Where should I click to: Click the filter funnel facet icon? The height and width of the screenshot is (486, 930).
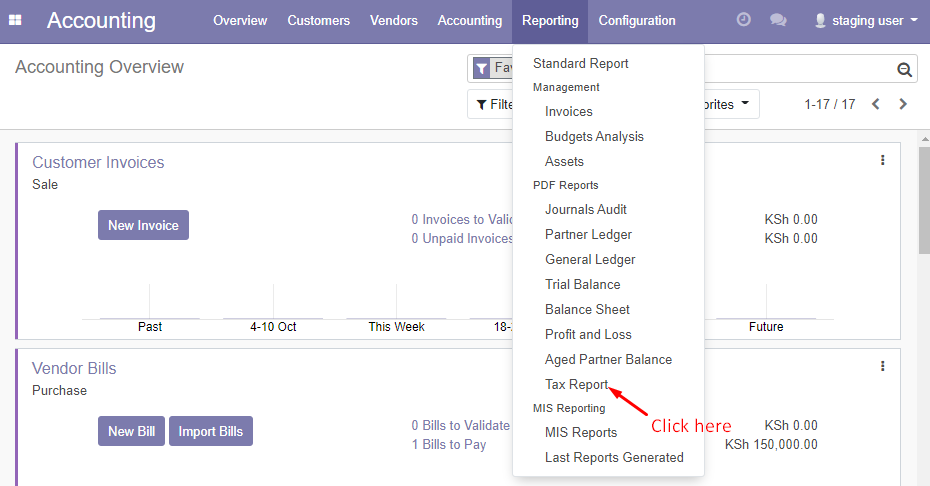point(482,68)
